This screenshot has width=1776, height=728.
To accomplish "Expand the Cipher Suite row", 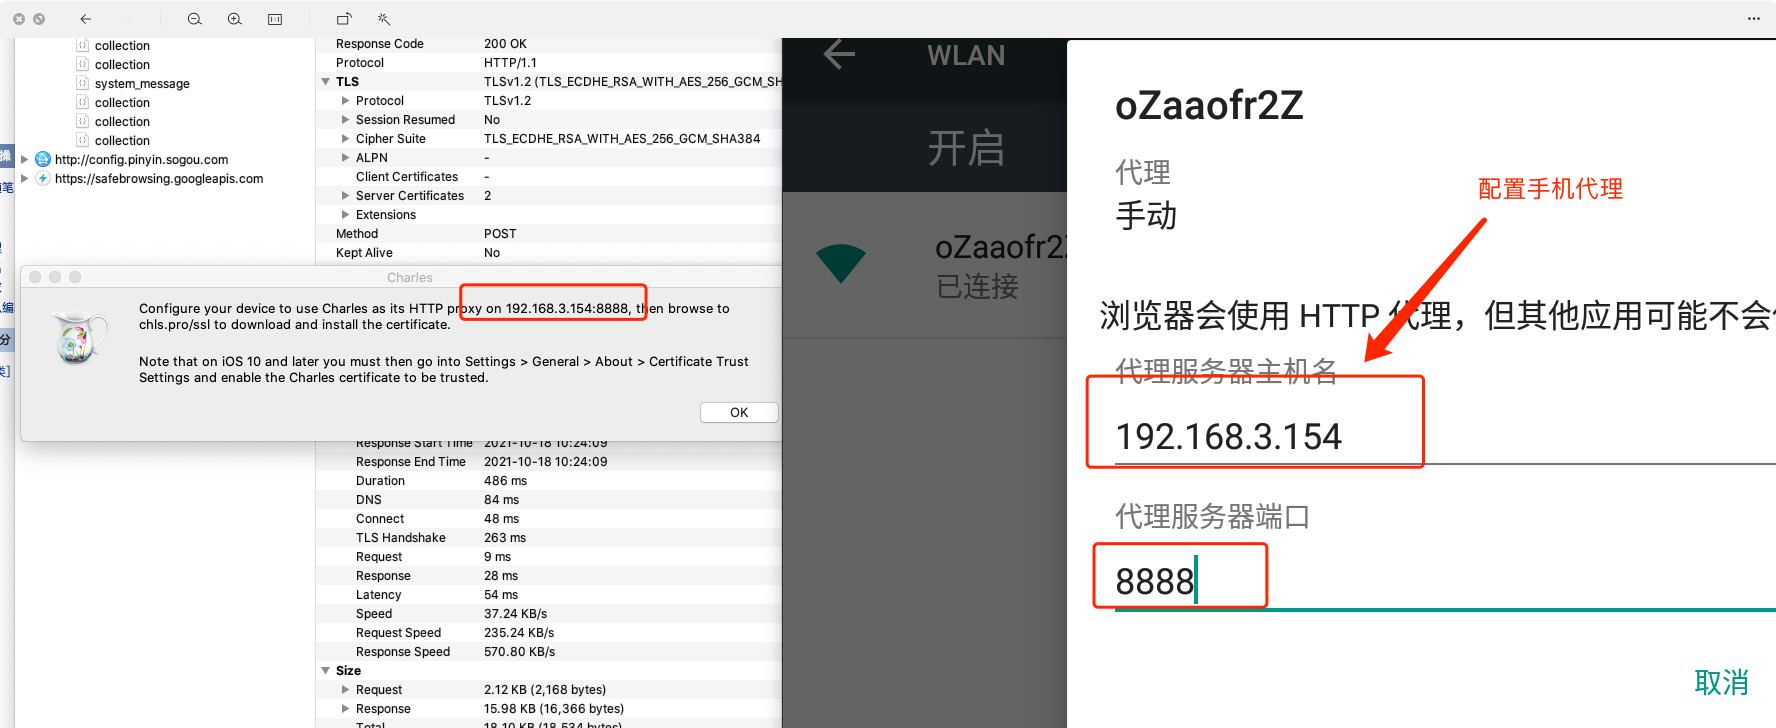I will pyautogui.click(x=346, y=139).
